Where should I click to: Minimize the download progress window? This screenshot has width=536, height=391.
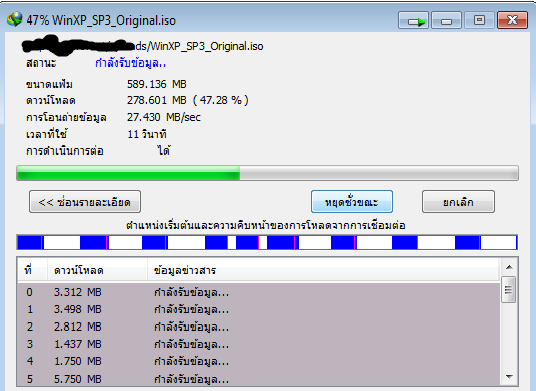coord(446,21)
